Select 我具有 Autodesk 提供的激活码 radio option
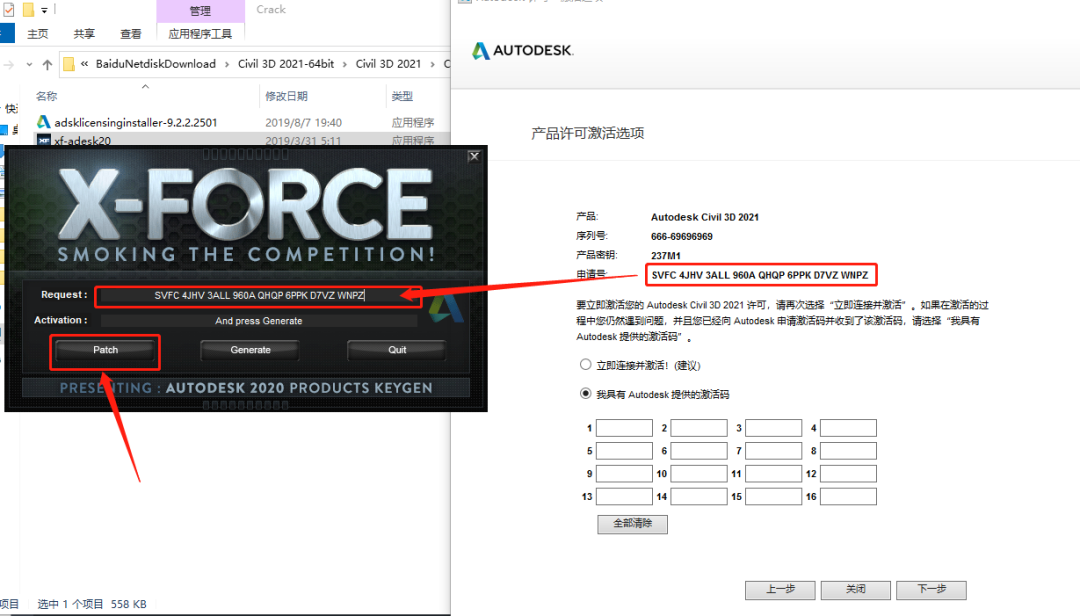 click(585, 393)
